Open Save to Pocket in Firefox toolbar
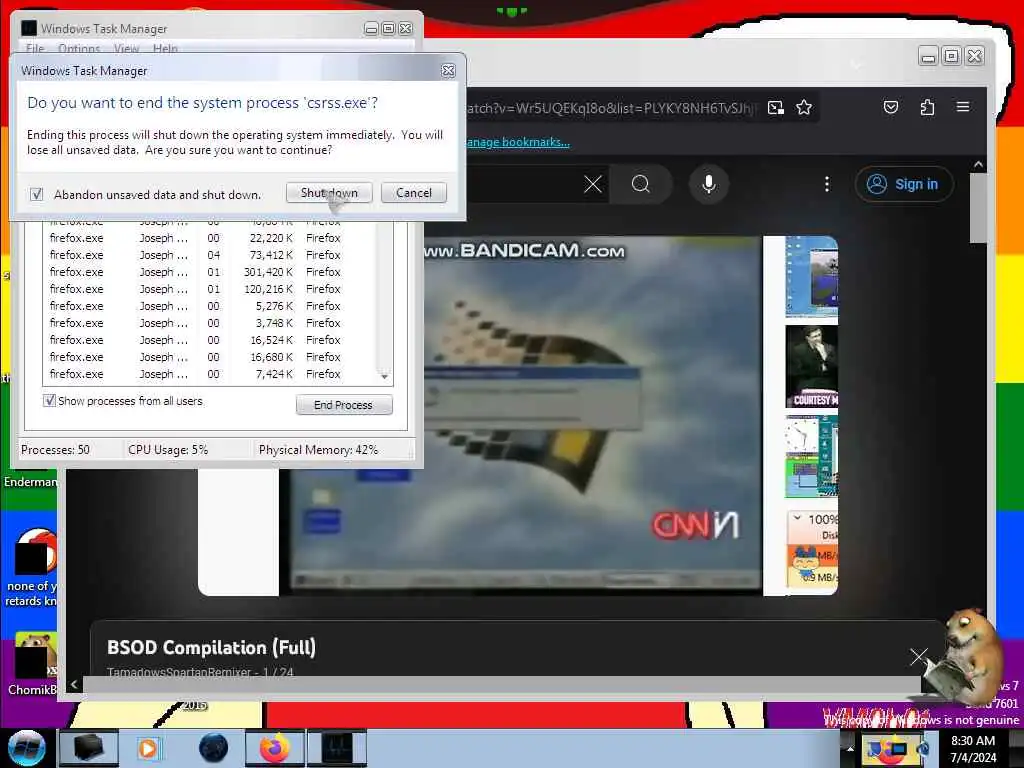1024x768 pixels. (x=891, y=107)
